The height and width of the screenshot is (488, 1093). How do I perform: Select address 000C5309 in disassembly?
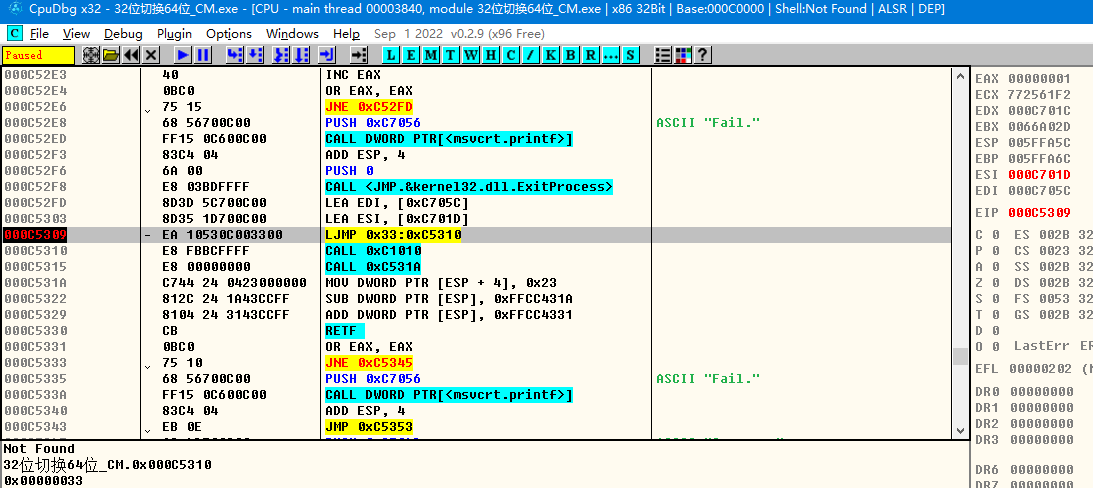pyautogui.click(x=36, y=235)
